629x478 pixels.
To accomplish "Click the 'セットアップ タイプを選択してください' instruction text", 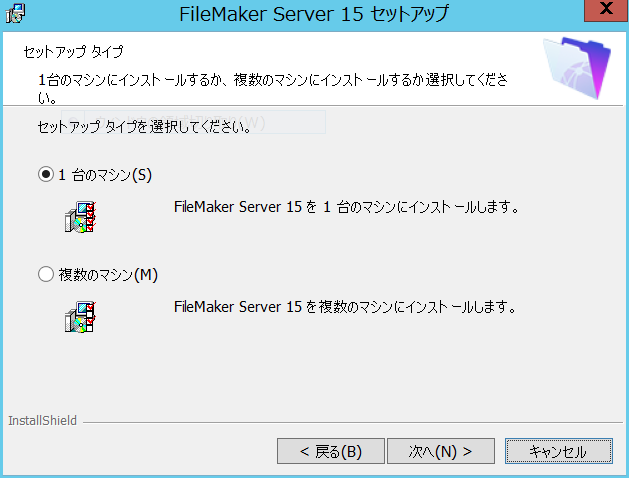I will [x=144, y=127].
